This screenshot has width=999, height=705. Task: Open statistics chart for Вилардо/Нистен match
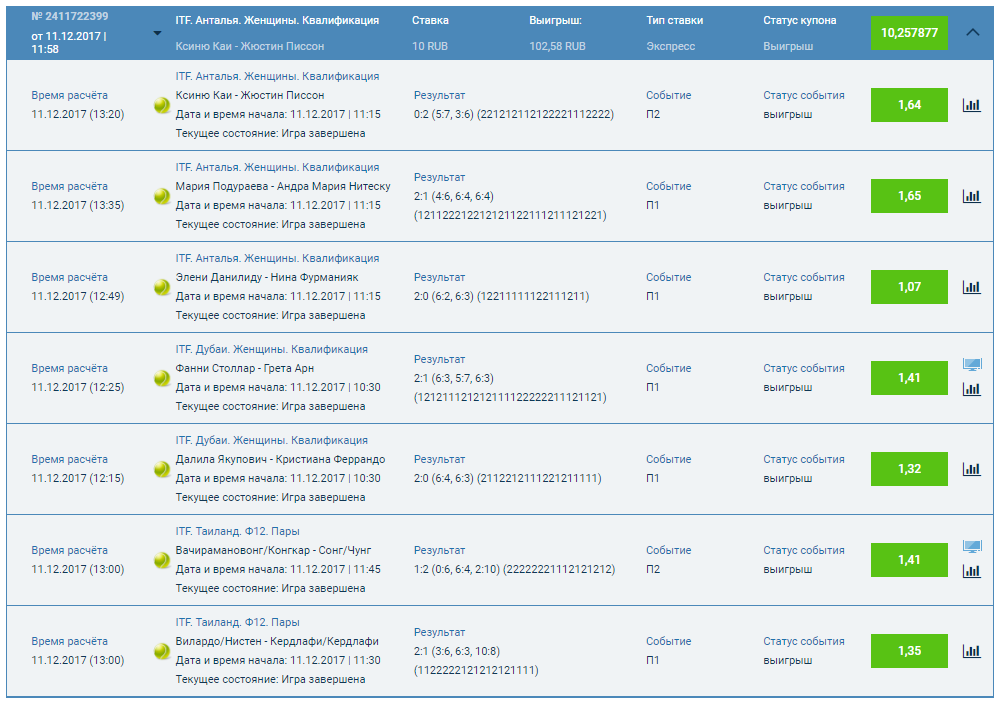click(972, 652)
